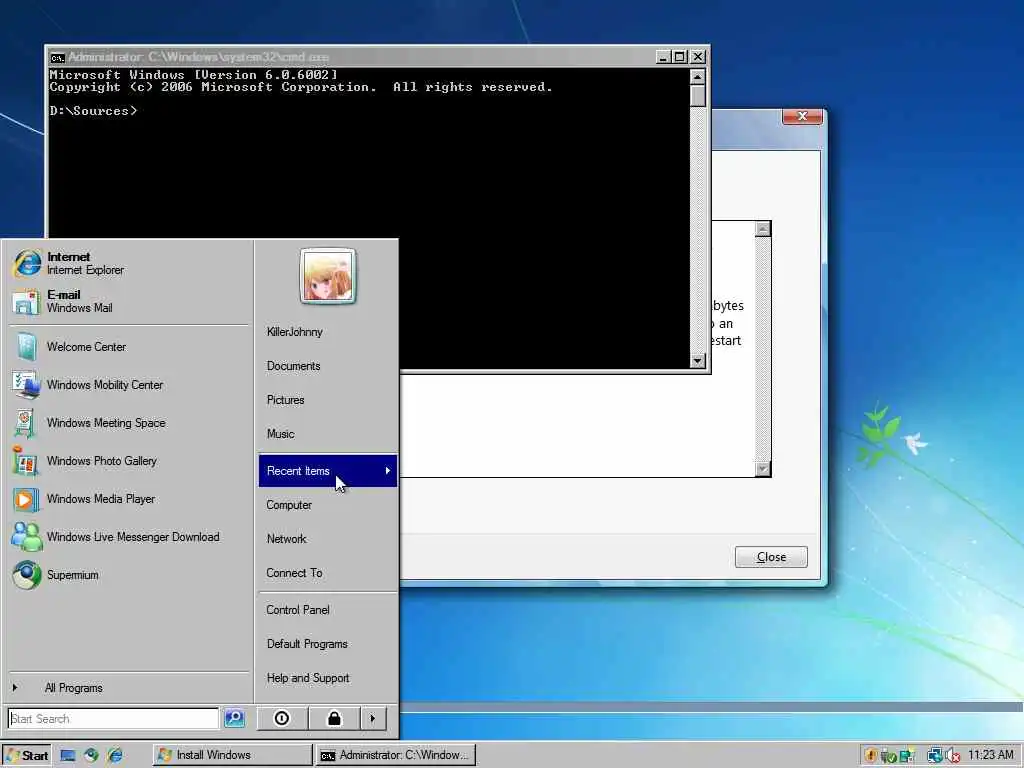The image size is (1024, 768).
Task: Launch Windows Meeting Space
Action: point(129,423)
